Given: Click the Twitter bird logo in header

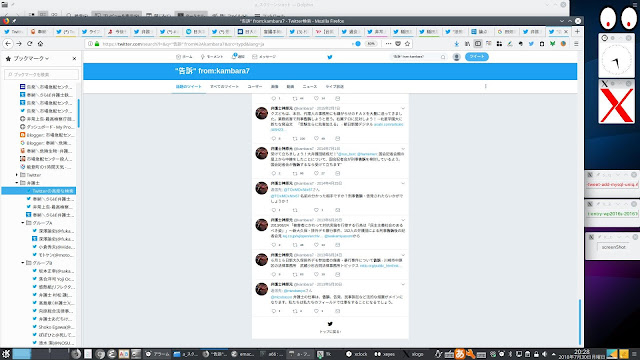Looking at the screenshot, I should 330,57.
